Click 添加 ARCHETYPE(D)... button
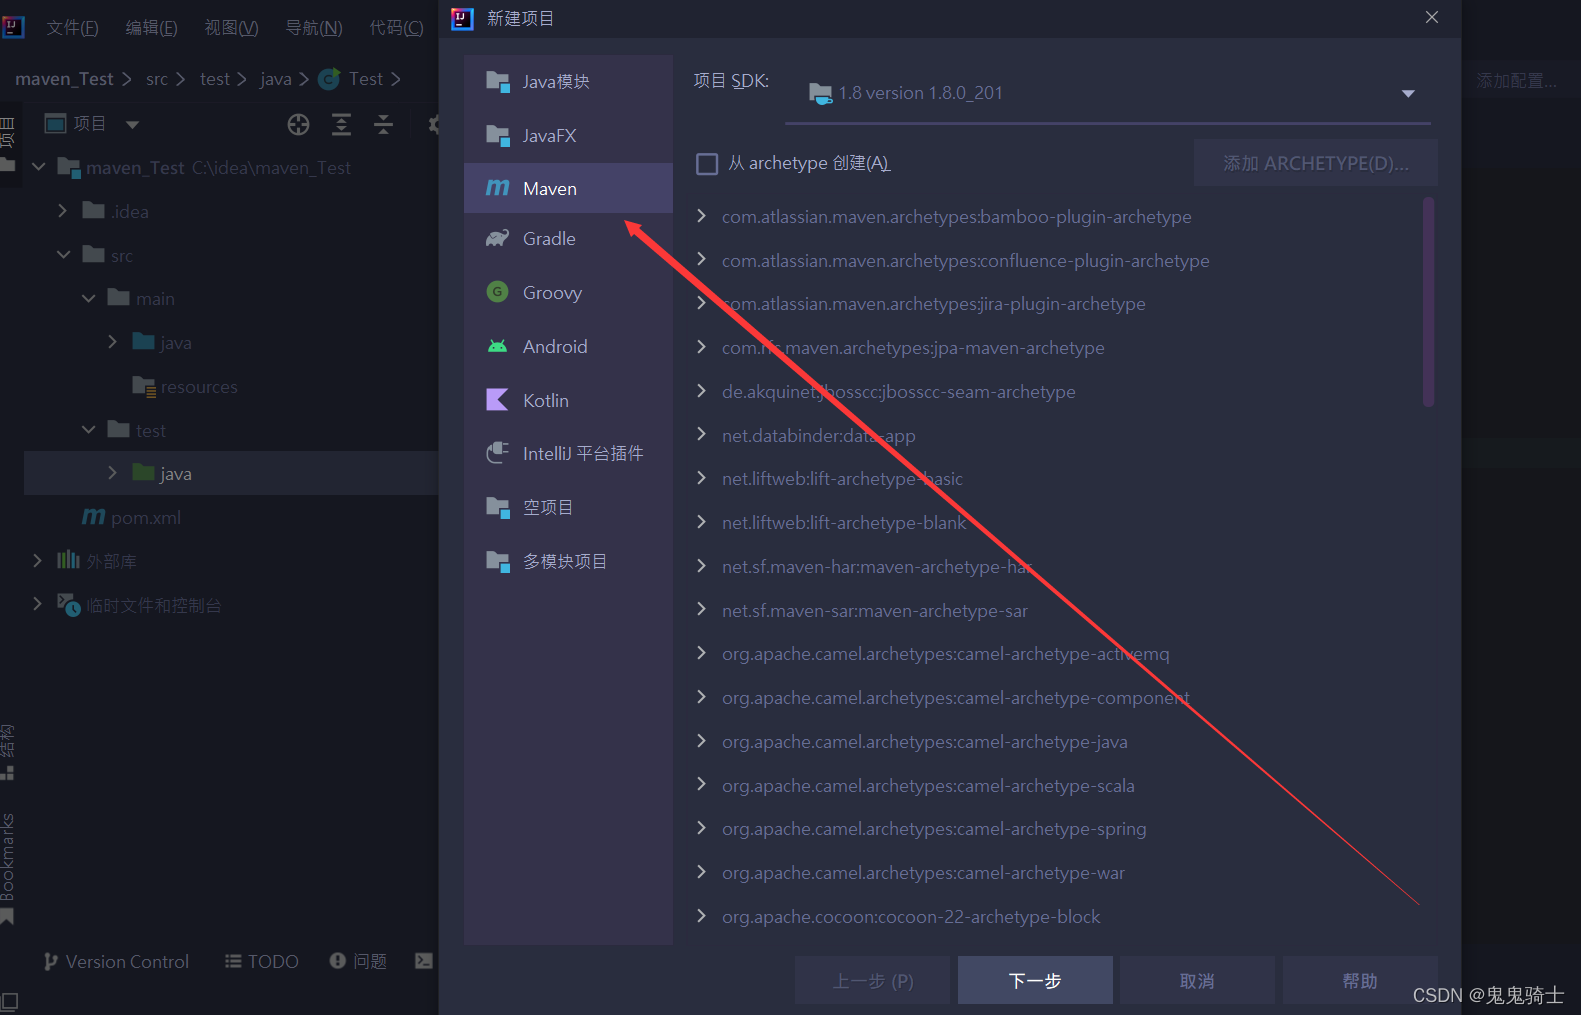 (x=1316, y=163)
